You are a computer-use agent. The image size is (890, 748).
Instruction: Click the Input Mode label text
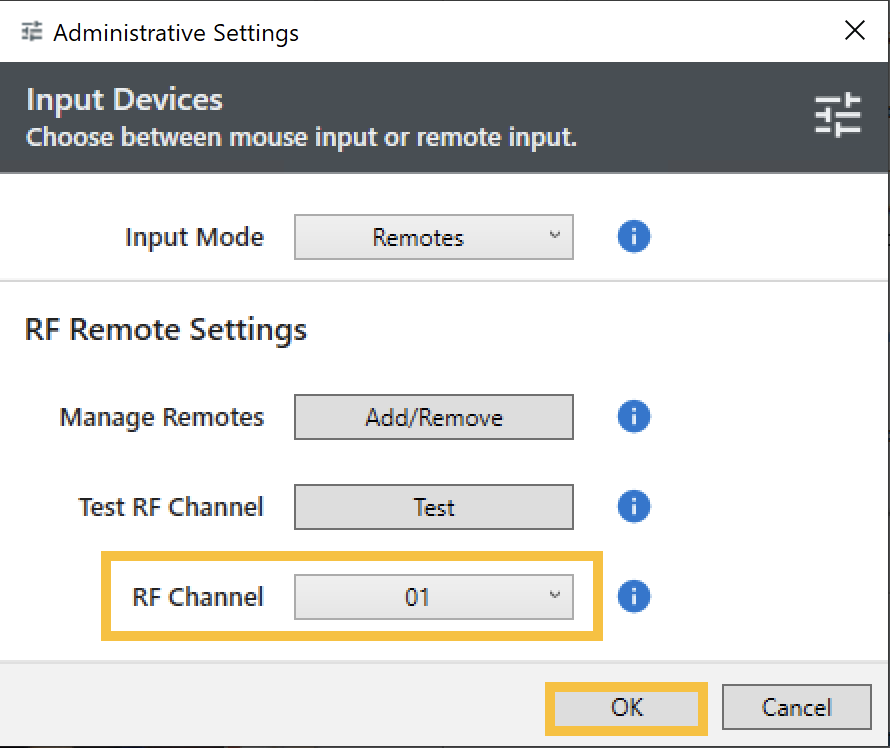[x=194, y=238]
